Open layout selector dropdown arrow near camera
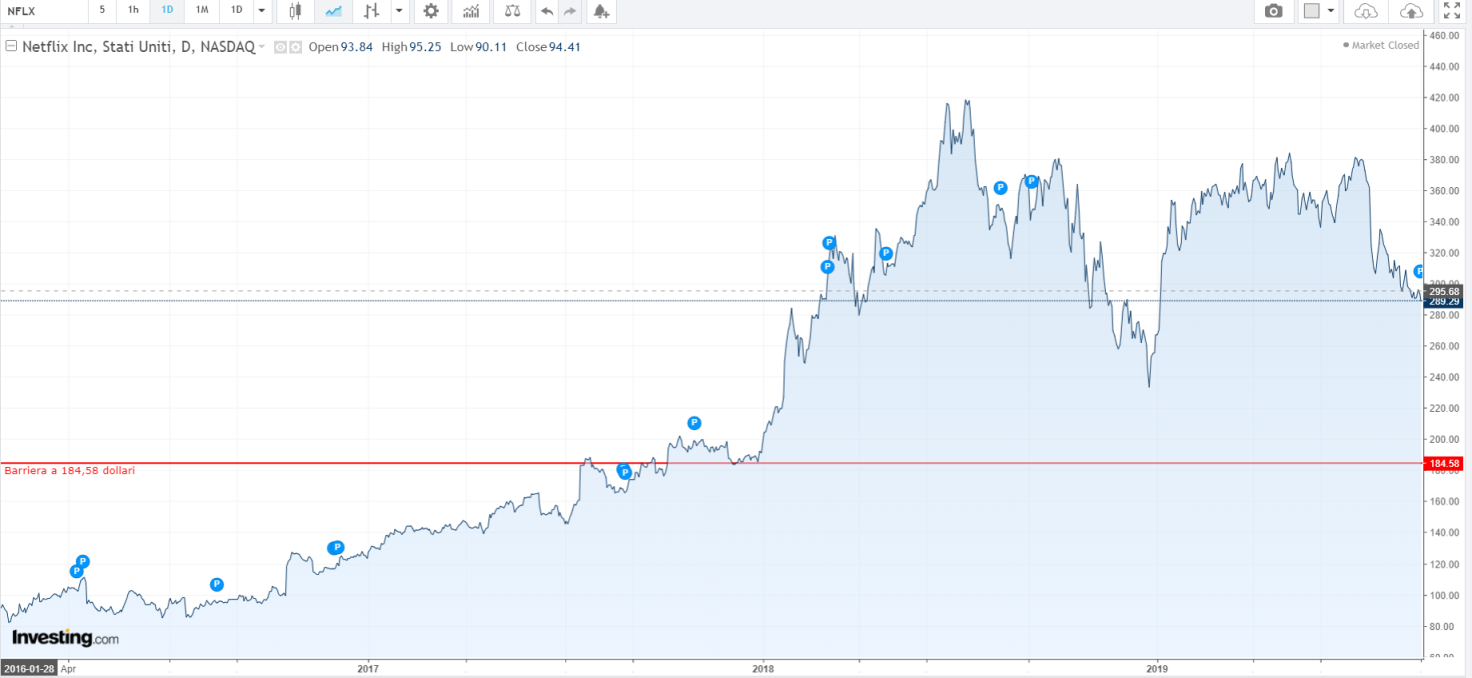Image resolution: width=1472 pixels, height=678 pixels. pos(1331,11)
